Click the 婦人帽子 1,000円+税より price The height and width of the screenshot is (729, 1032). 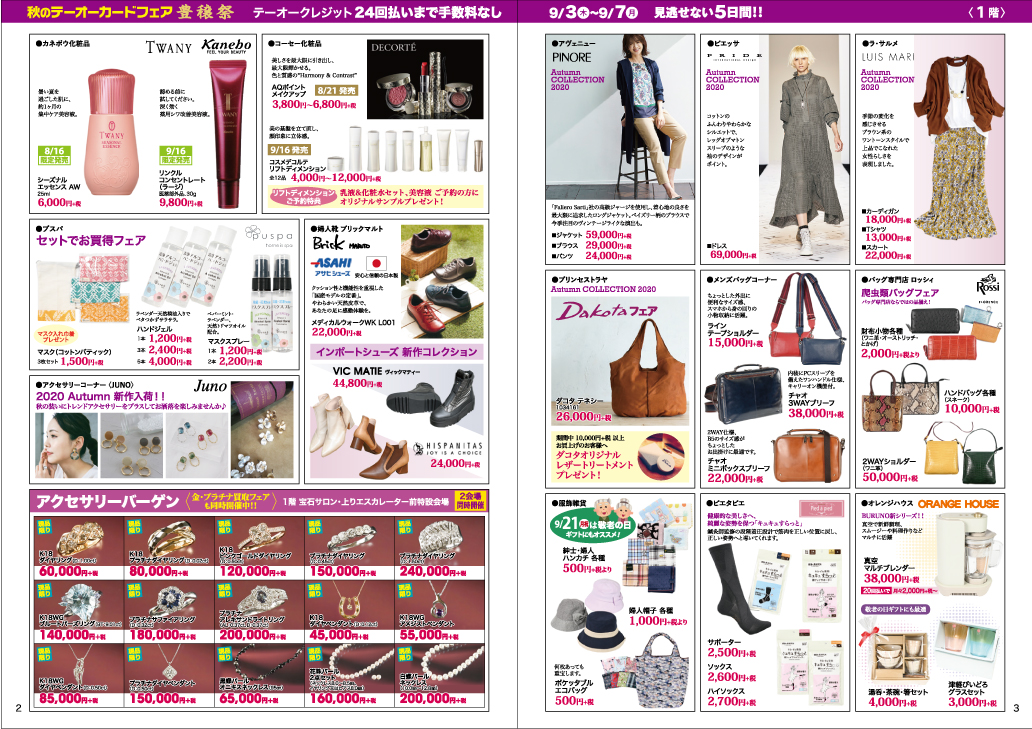658,620
